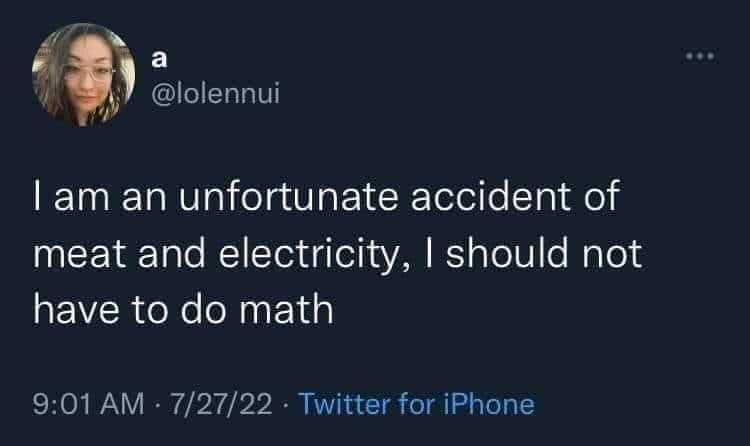Click the word "have" in the tweet
The image size is (750, 446).
click(x=76, y=310)
